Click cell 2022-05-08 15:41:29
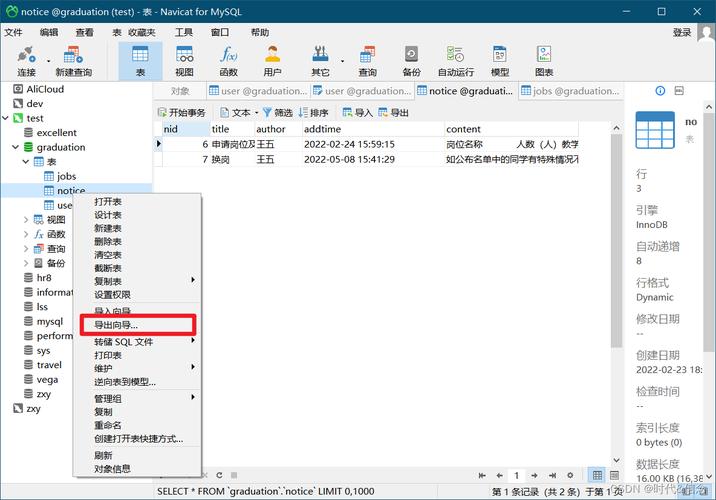This screenshot has width=716, height=500. [x=373, y=159]
